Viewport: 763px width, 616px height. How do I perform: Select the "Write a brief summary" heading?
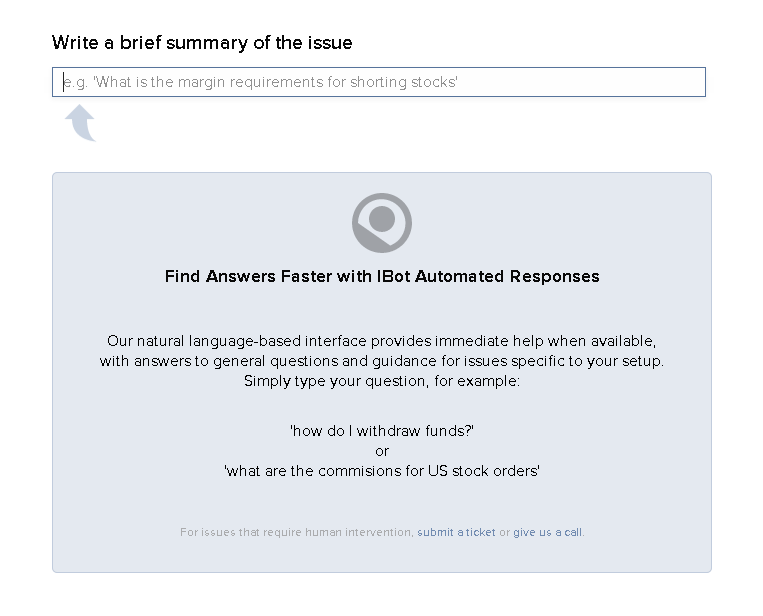(202, 43)
